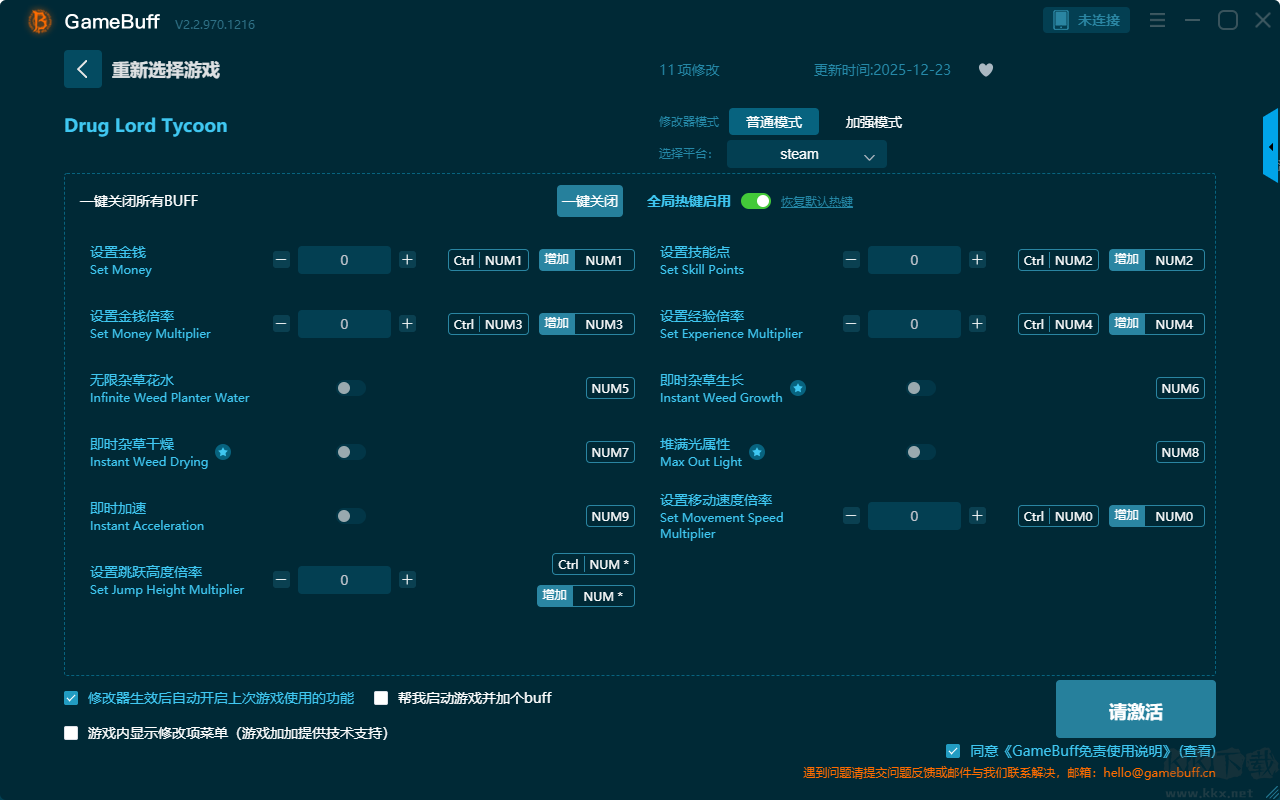The image size is (1280, 800).
Task: Click the heart favorite icon
Action: pyautogui.click(x=985, y=70)
